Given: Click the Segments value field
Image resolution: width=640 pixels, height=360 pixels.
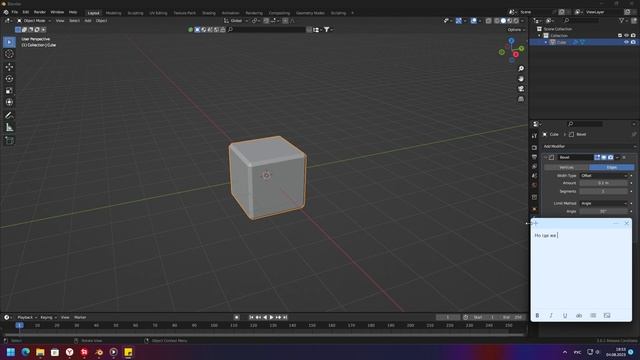Looking at the screenshot, I should click(604, 191).
